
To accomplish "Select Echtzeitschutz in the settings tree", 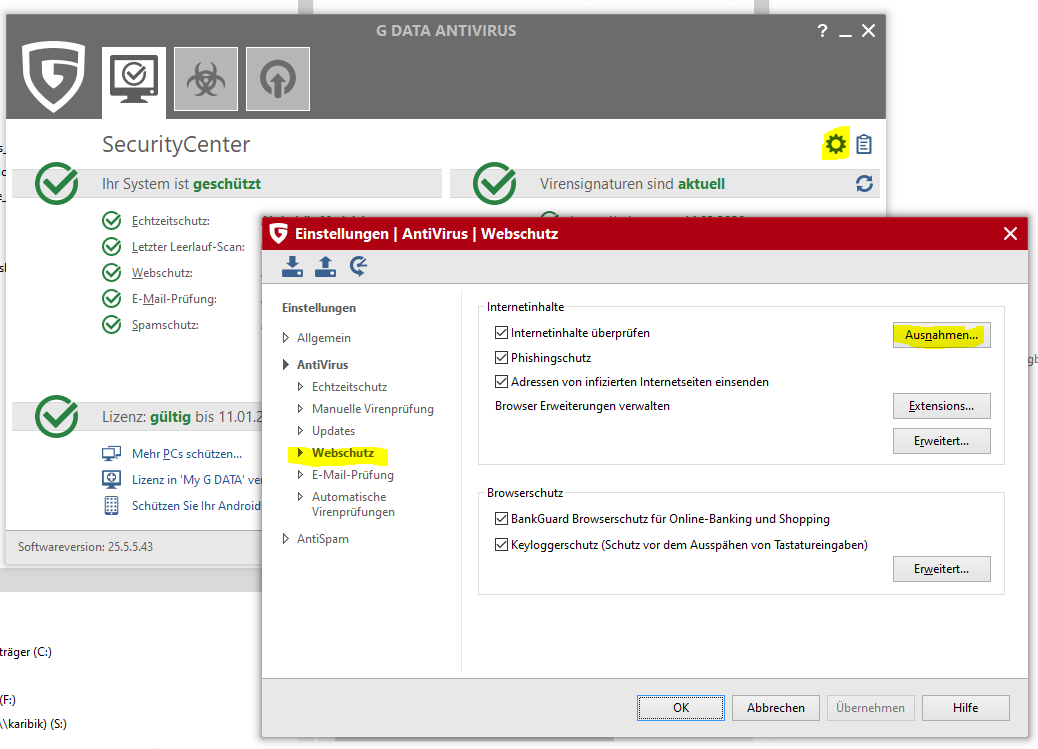I will pos(350,386).
